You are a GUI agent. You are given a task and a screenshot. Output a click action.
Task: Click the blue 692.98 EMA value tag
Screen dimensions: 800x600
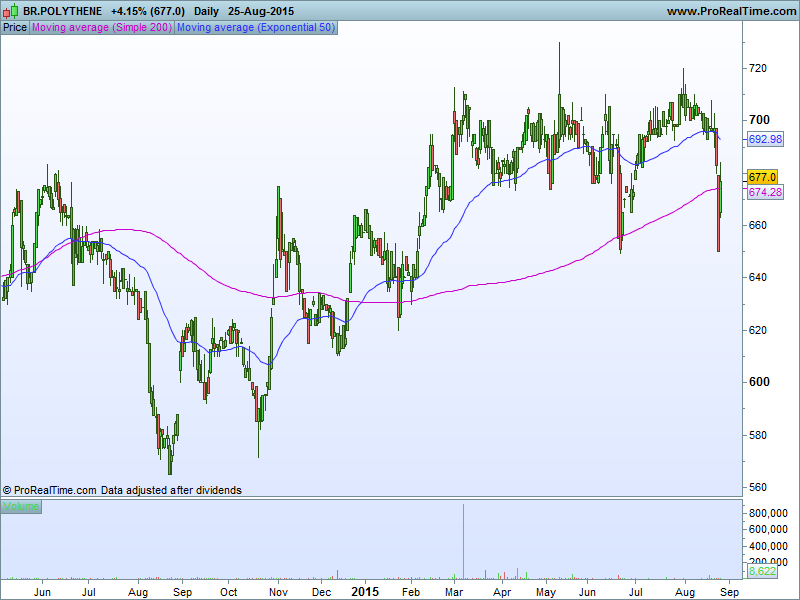[765, 139]
